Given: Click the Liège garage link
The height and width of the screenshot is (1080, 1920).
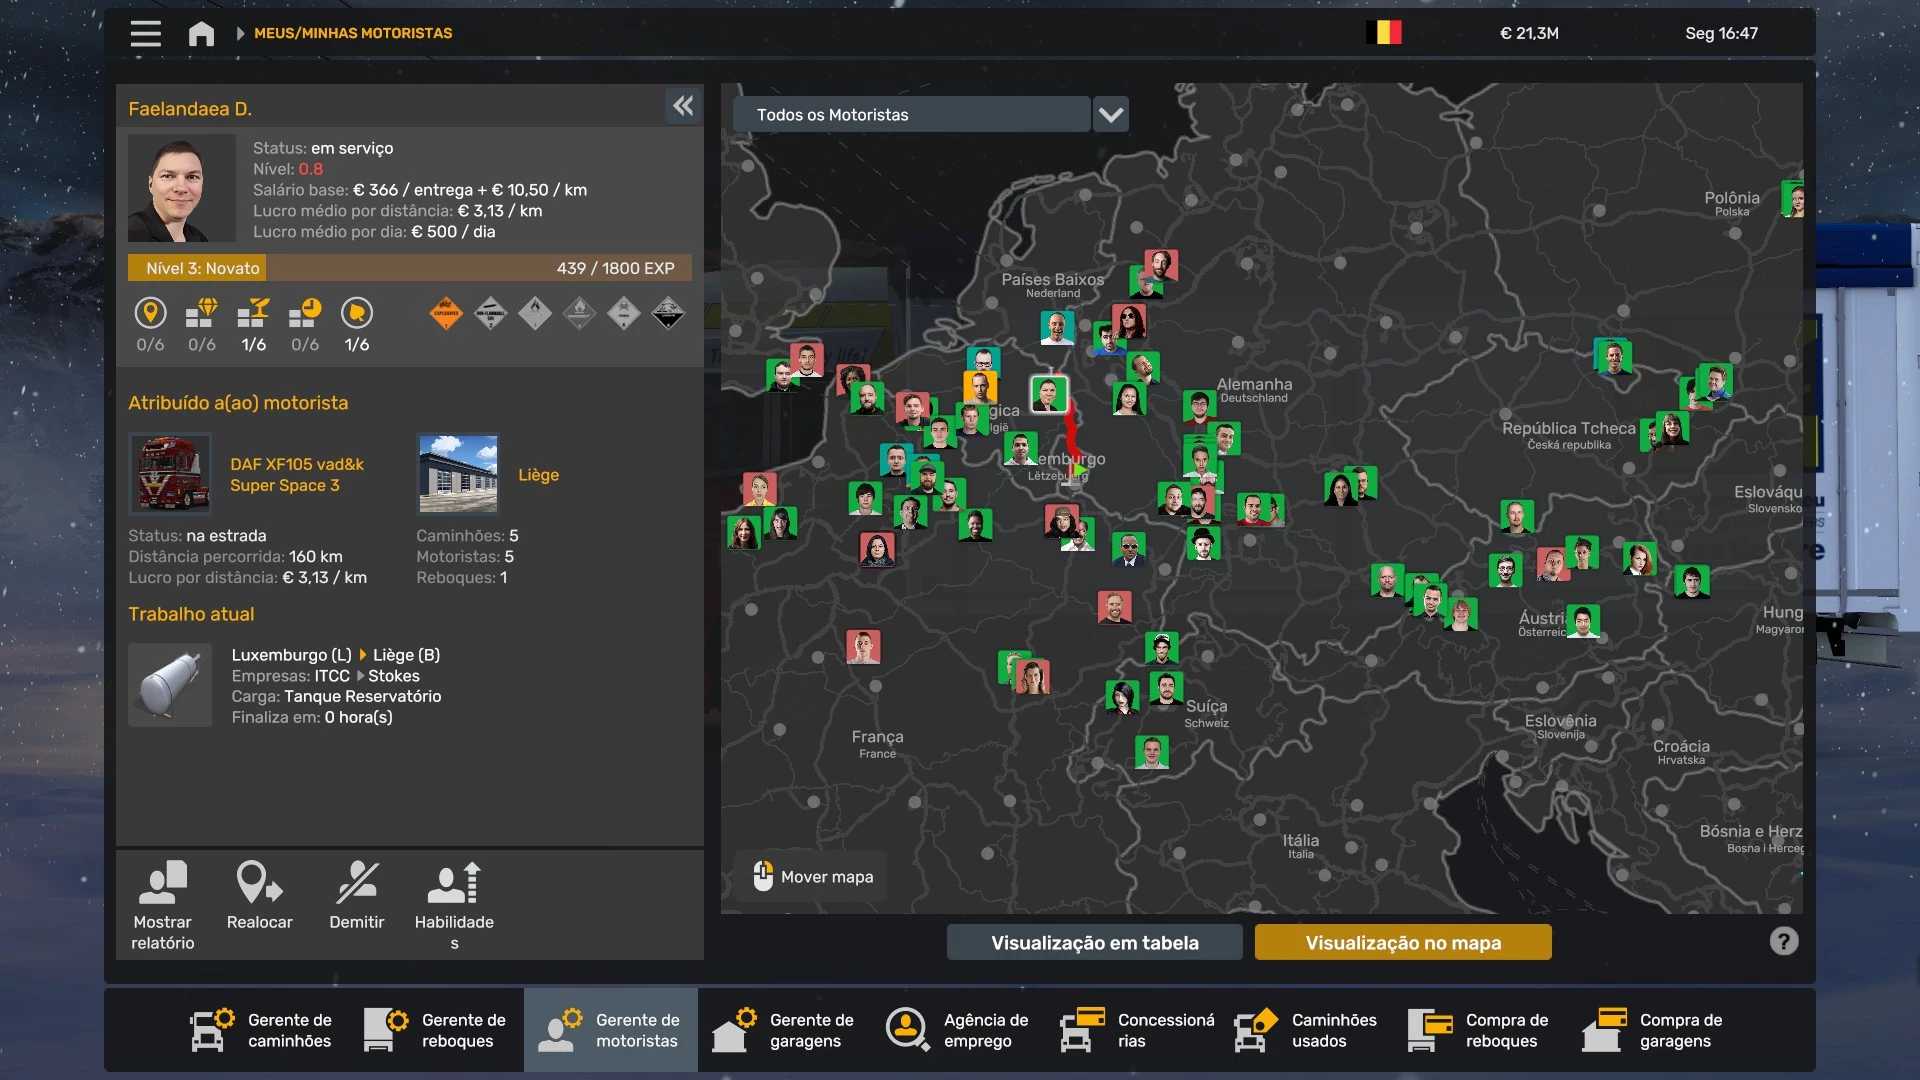Looking at the screenshot, I should pyautogui.click(x=538, y=475).
